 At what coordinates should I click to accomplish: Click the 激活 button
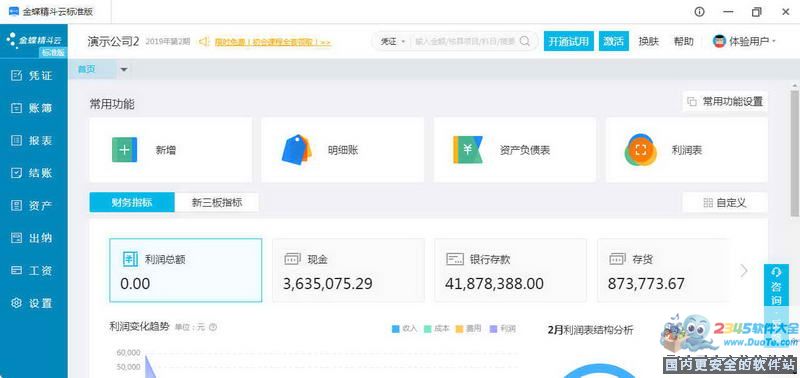tap(614, 41)
